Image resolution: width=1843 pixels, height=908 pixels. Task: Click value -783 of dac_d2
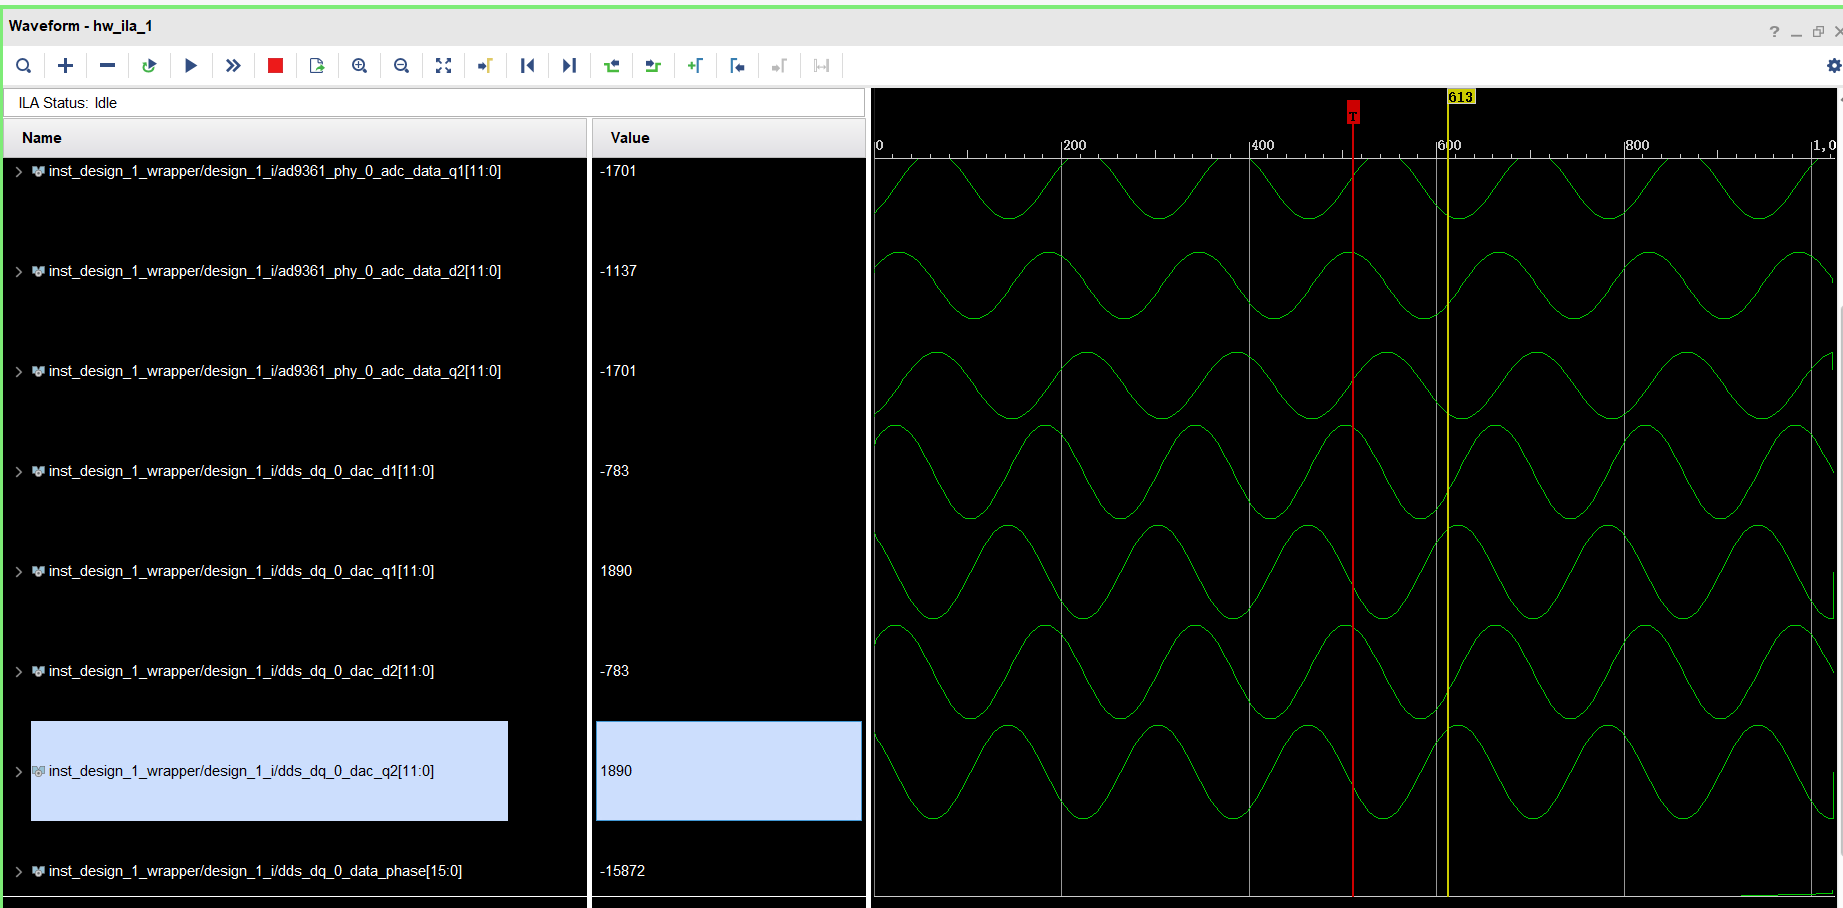(x=614, y=671)
